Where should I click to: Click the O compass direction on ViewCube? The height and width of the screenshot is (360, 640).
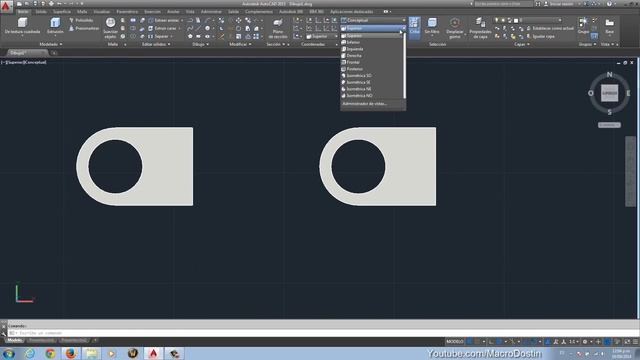point(591,93)
